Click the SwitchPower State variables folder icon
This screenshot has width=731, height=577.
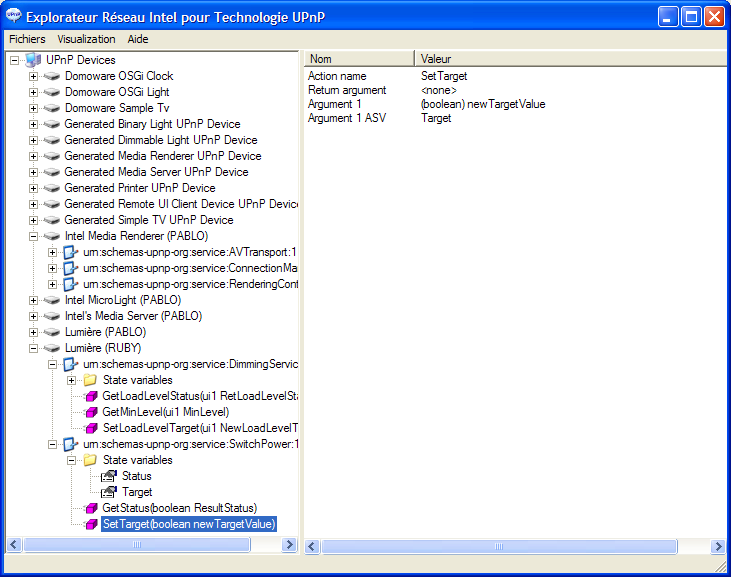90,460
